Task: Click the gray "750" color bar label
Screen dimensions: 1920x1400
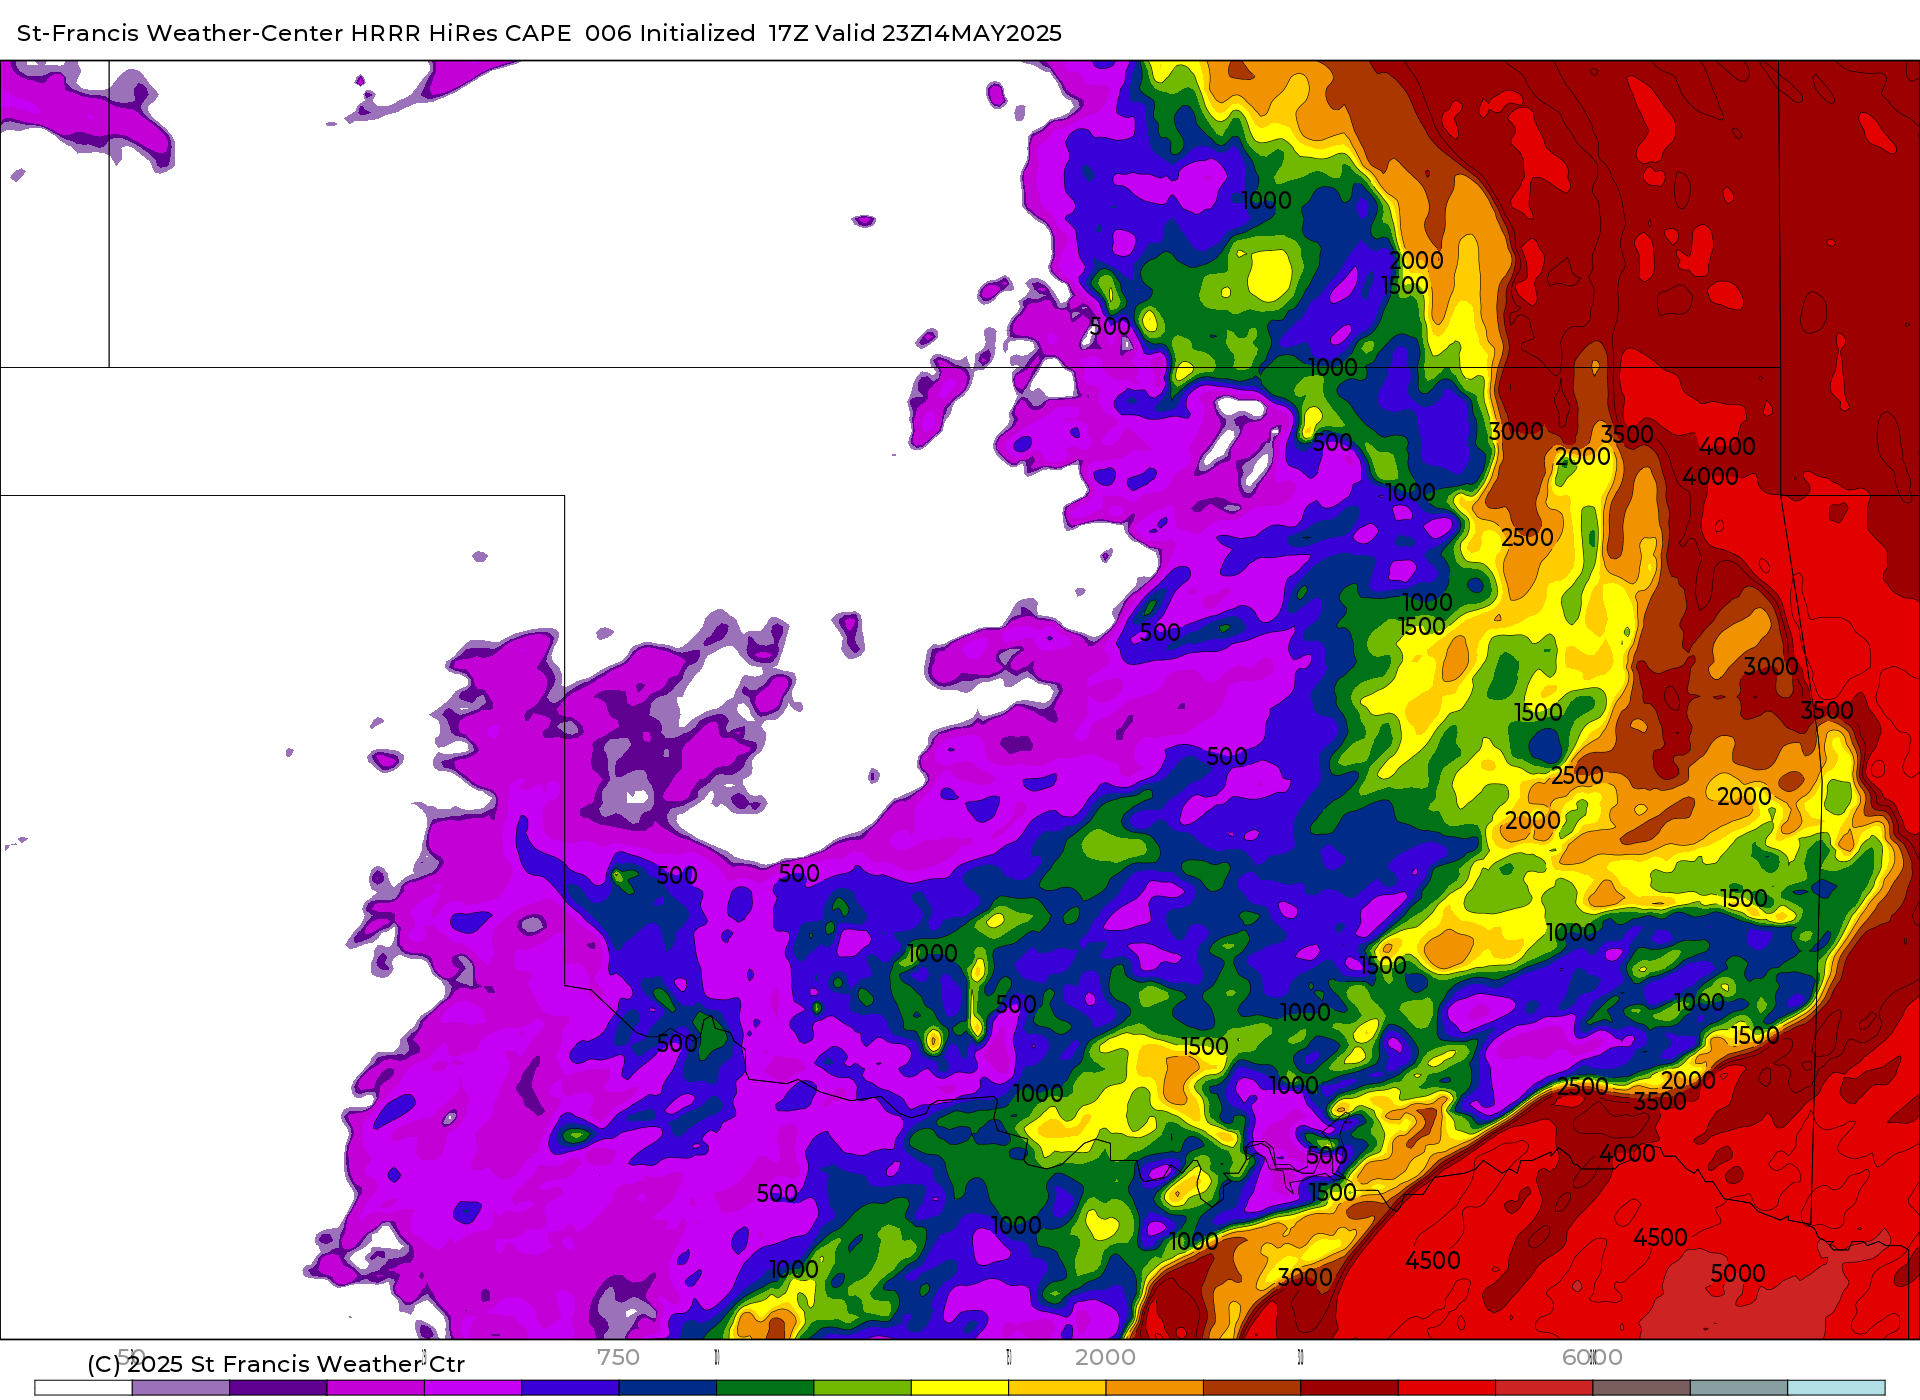Action: (618, 1357)
